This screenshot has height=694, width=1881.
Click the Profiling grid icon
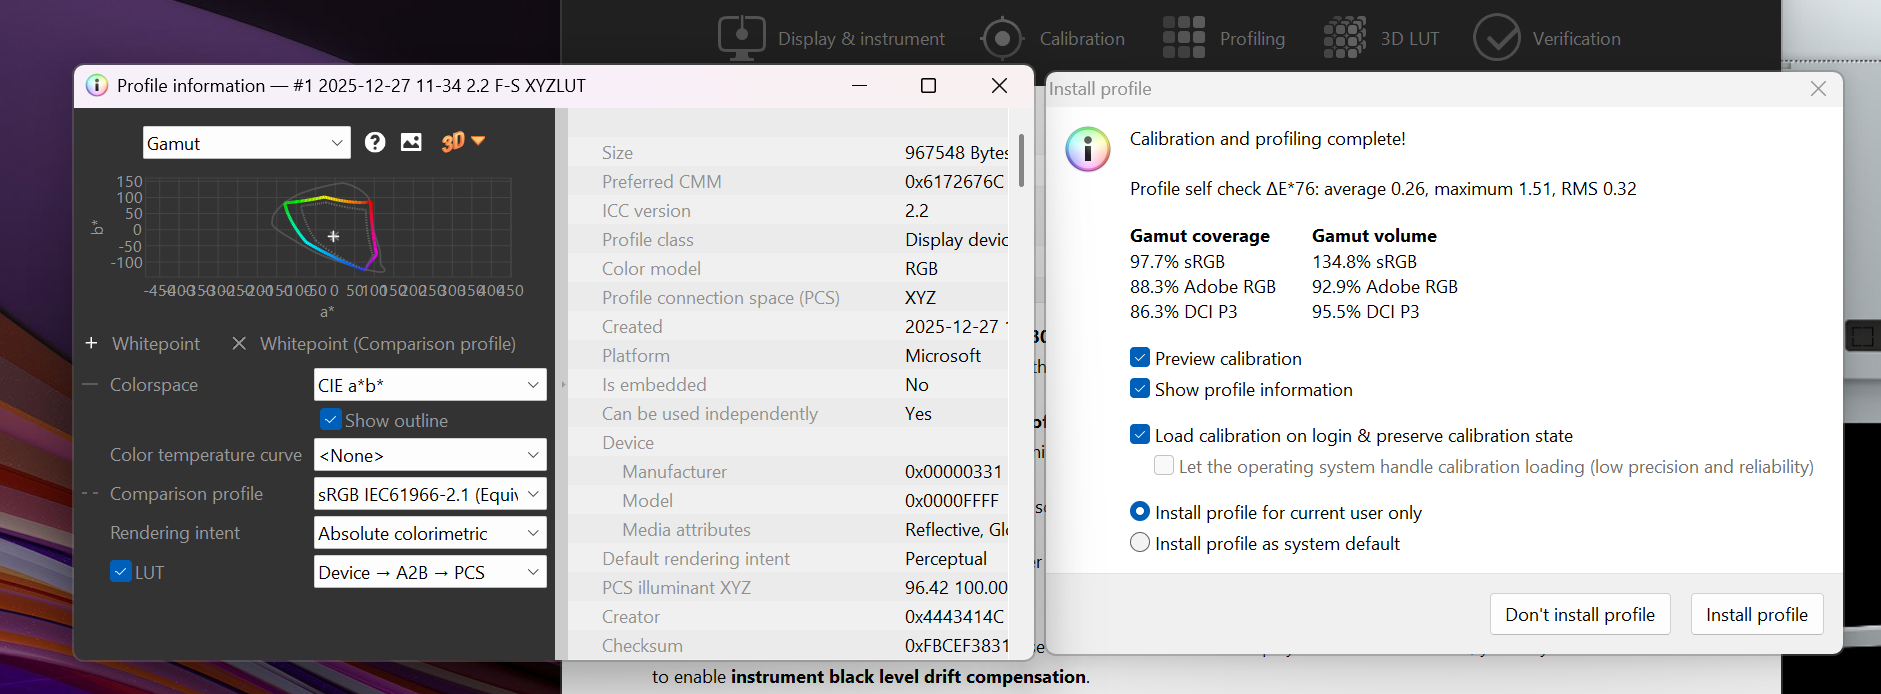coord(1184,38)
